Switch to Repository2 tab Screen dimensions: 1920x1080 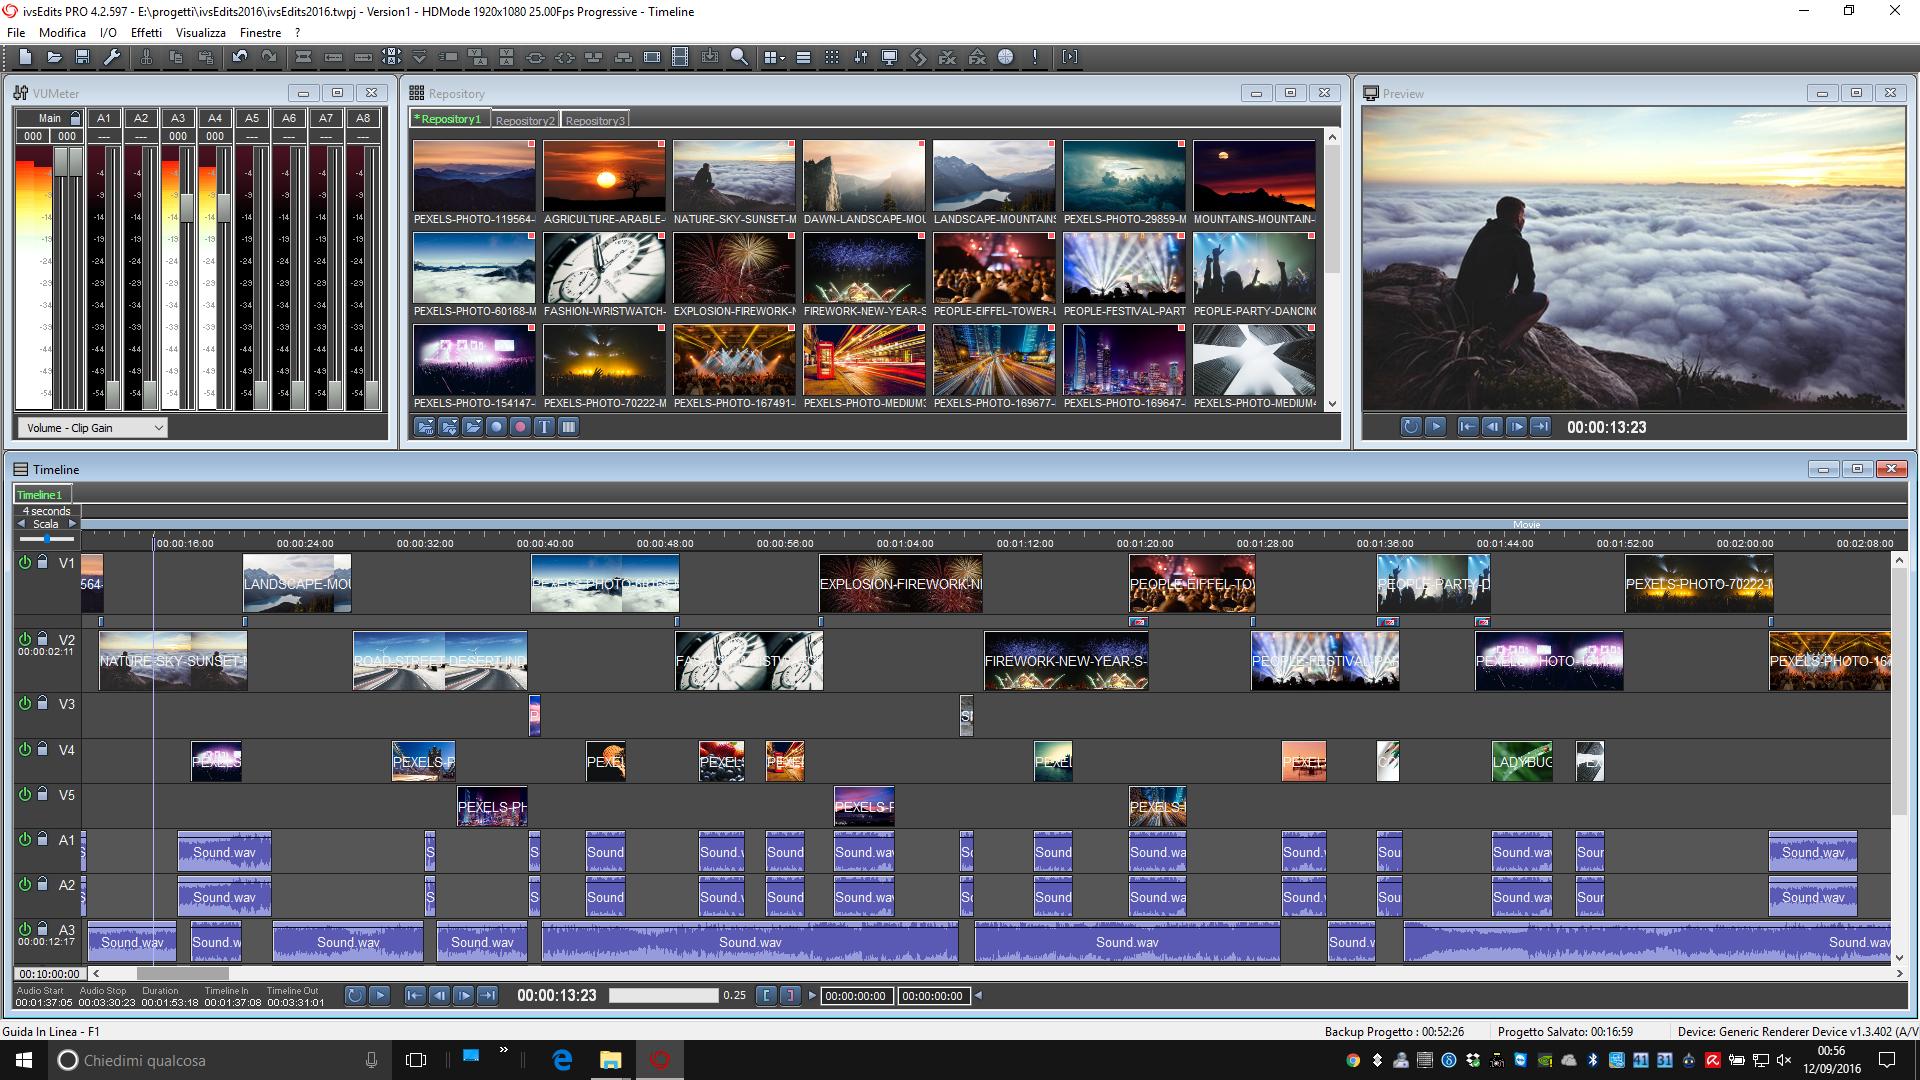click(524, 120)
